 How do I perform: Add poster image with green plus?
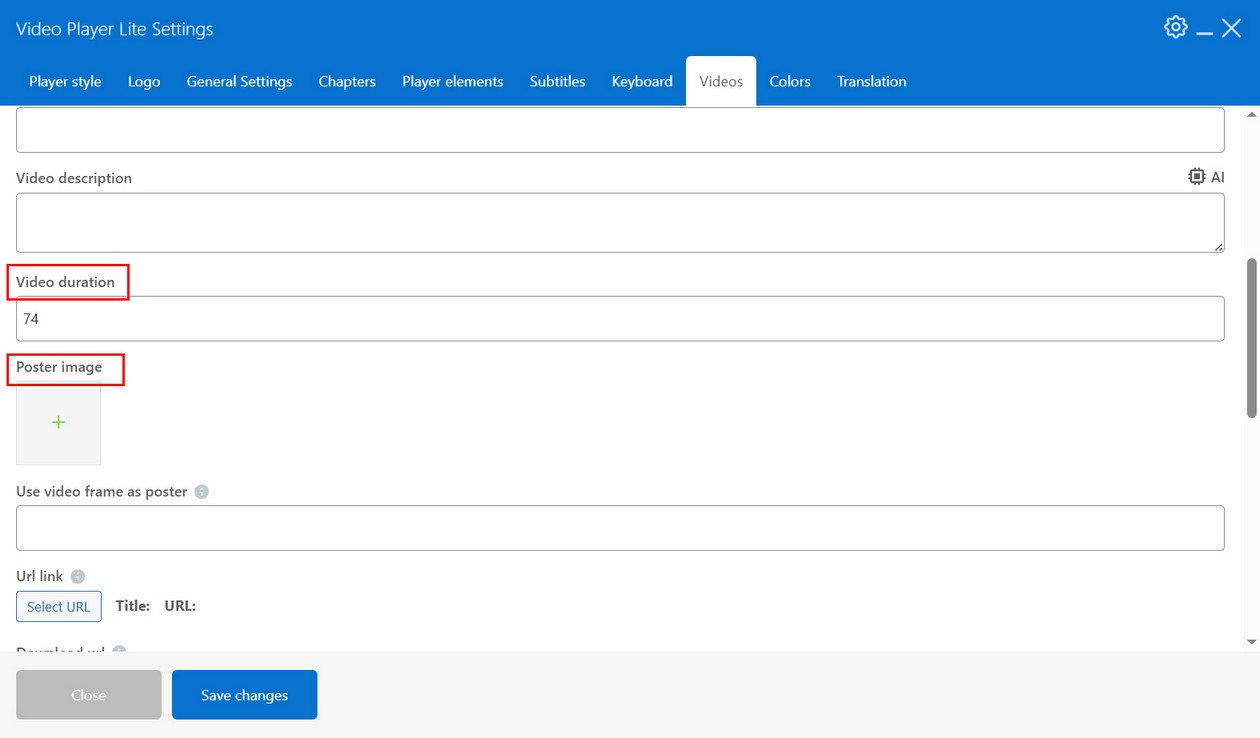pyautogui.click(x=58, y=423)
